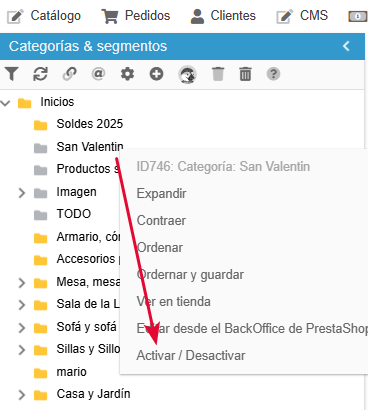Viewport: 368px width, 410px height.
Task: Click the round globe avatar icon
Action: coord(187,74)
